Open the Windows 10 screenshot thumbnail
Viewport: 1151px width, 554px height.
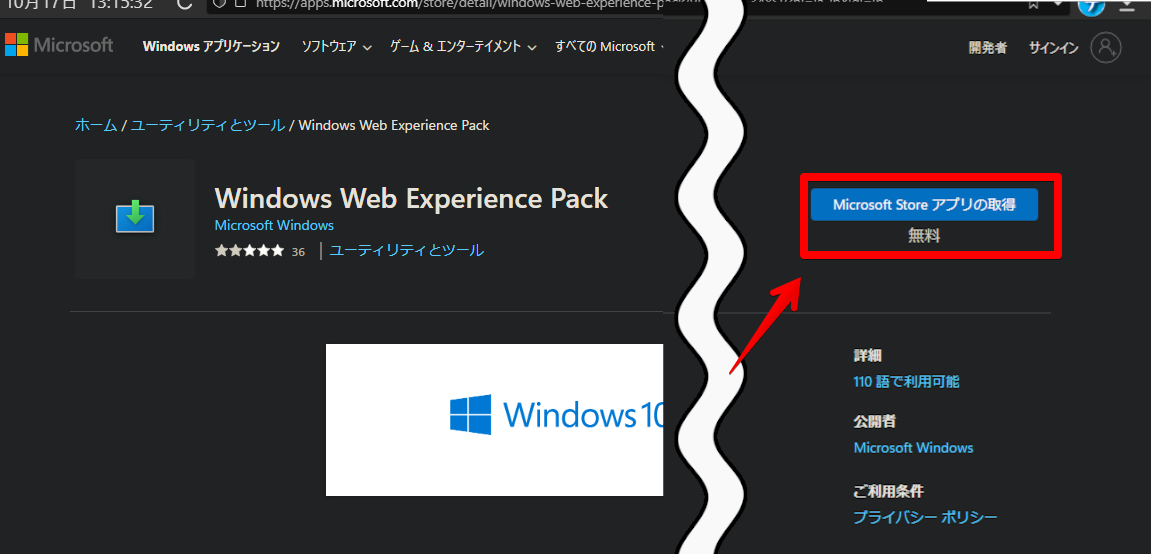click(494, 420)
